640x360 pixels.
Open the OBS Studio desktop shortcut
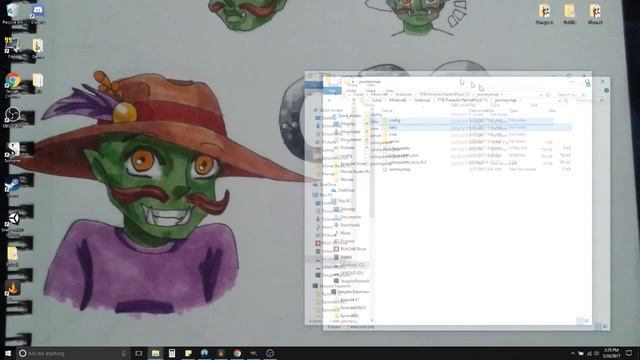pyautogui.click(x=13, y=116)
